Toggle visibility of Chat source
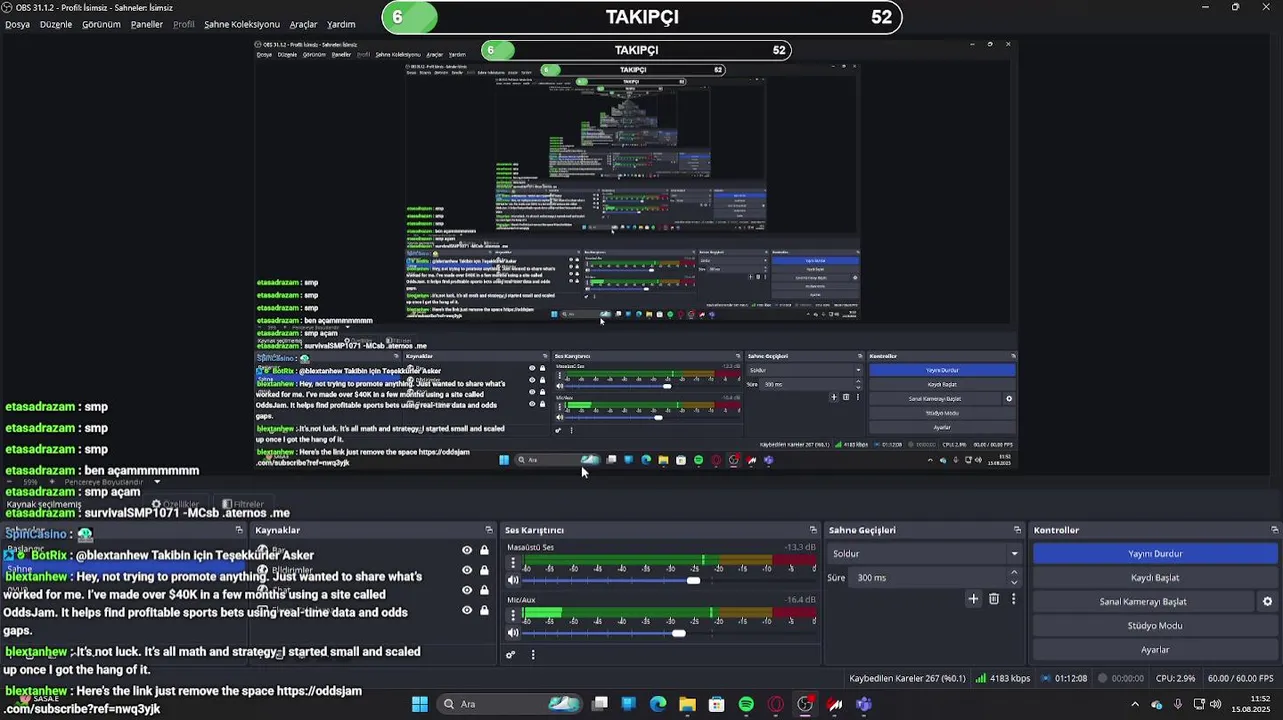This screenshot has width=1283, height=720. click(x=466, y=590)
